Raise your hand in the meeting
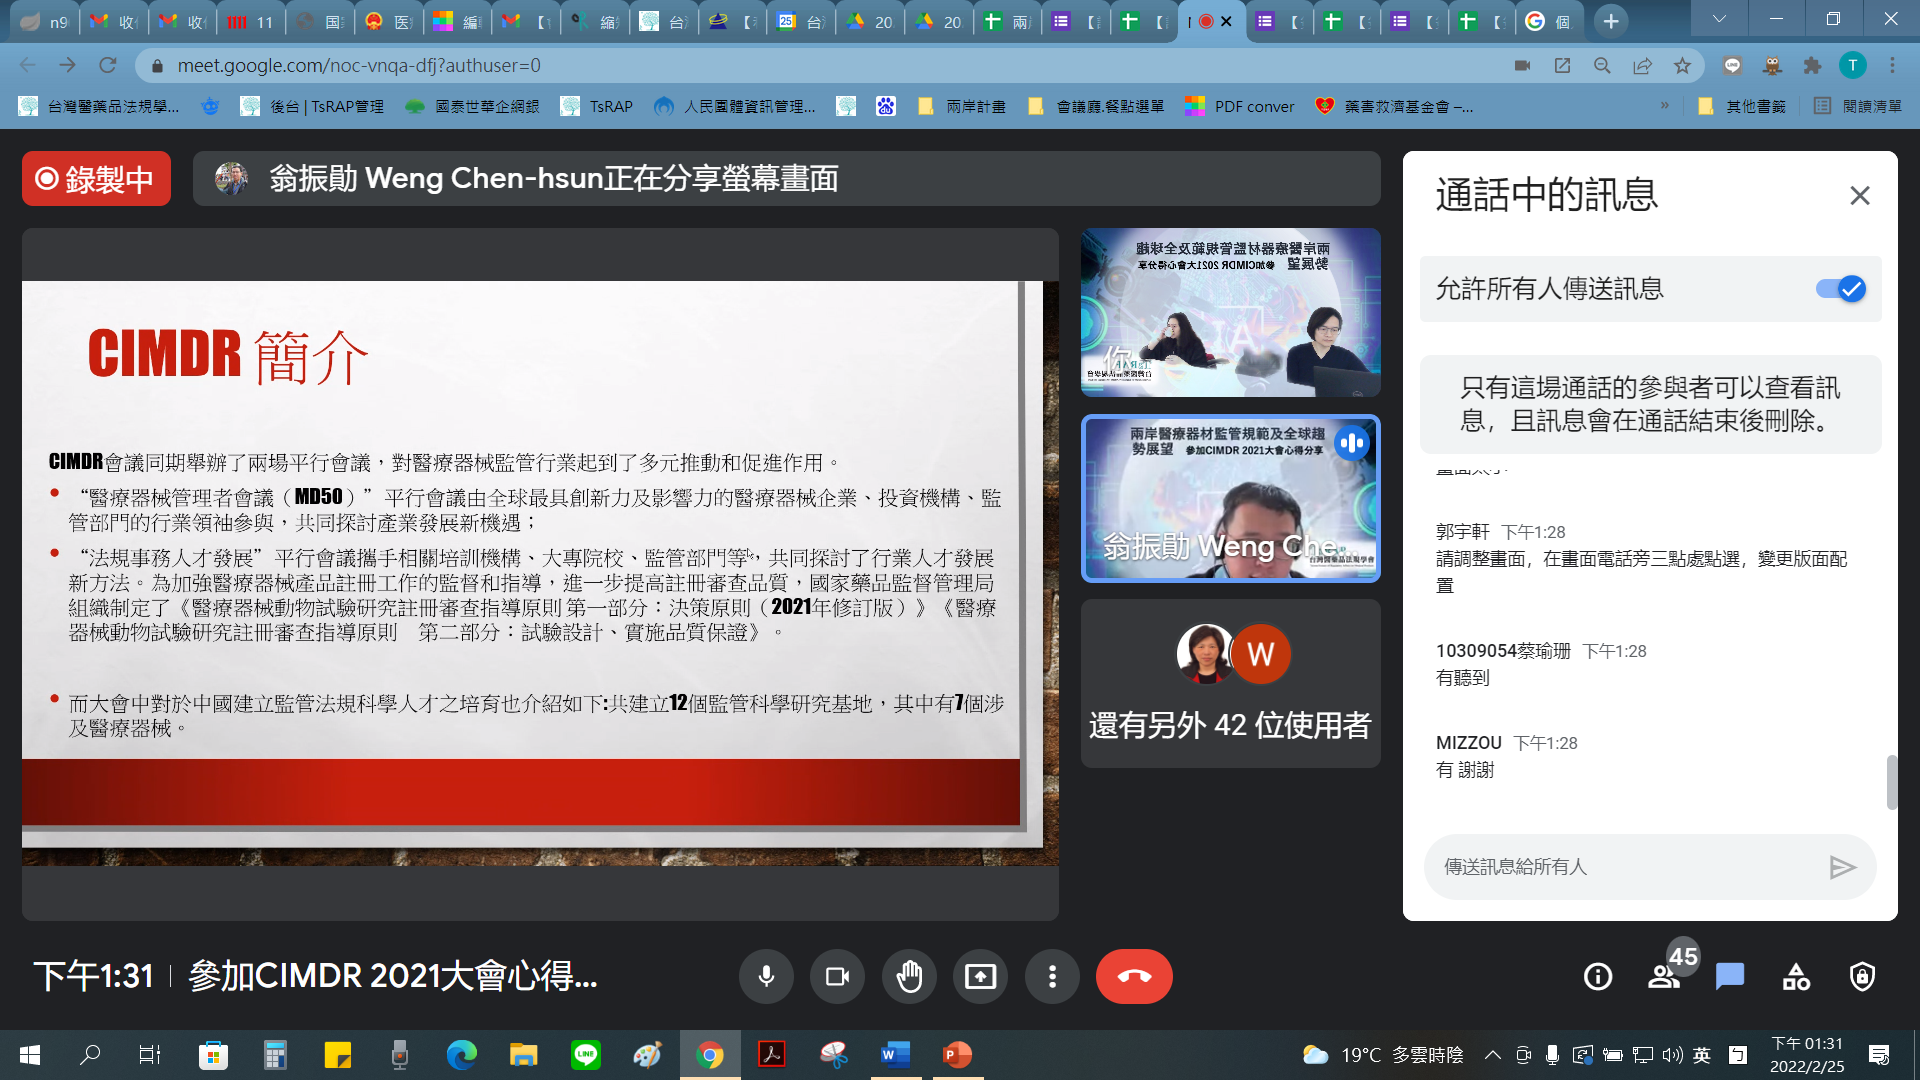 909,977
